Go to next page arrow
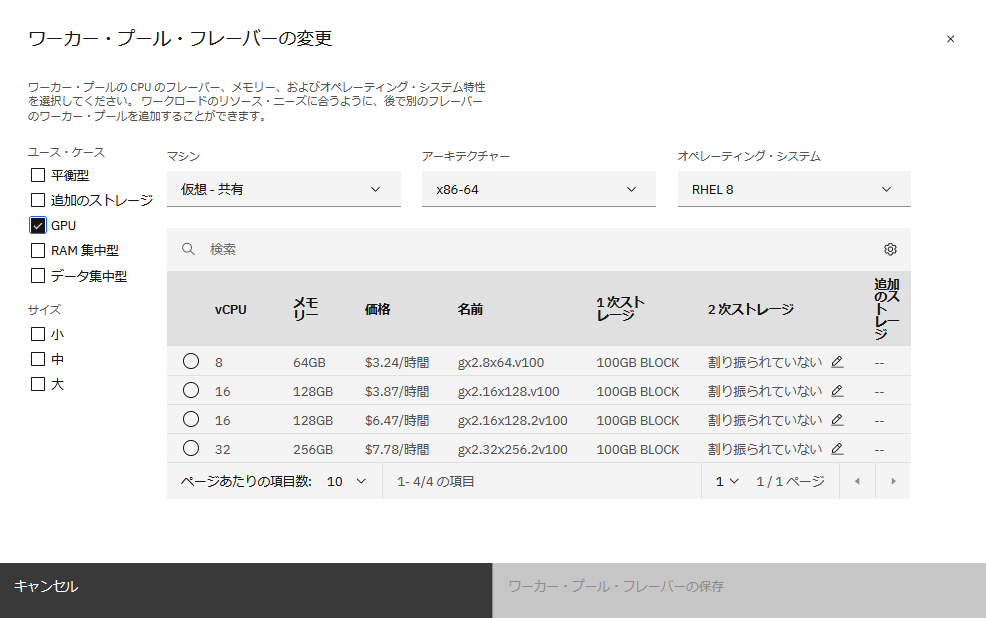 coord(893,482)
